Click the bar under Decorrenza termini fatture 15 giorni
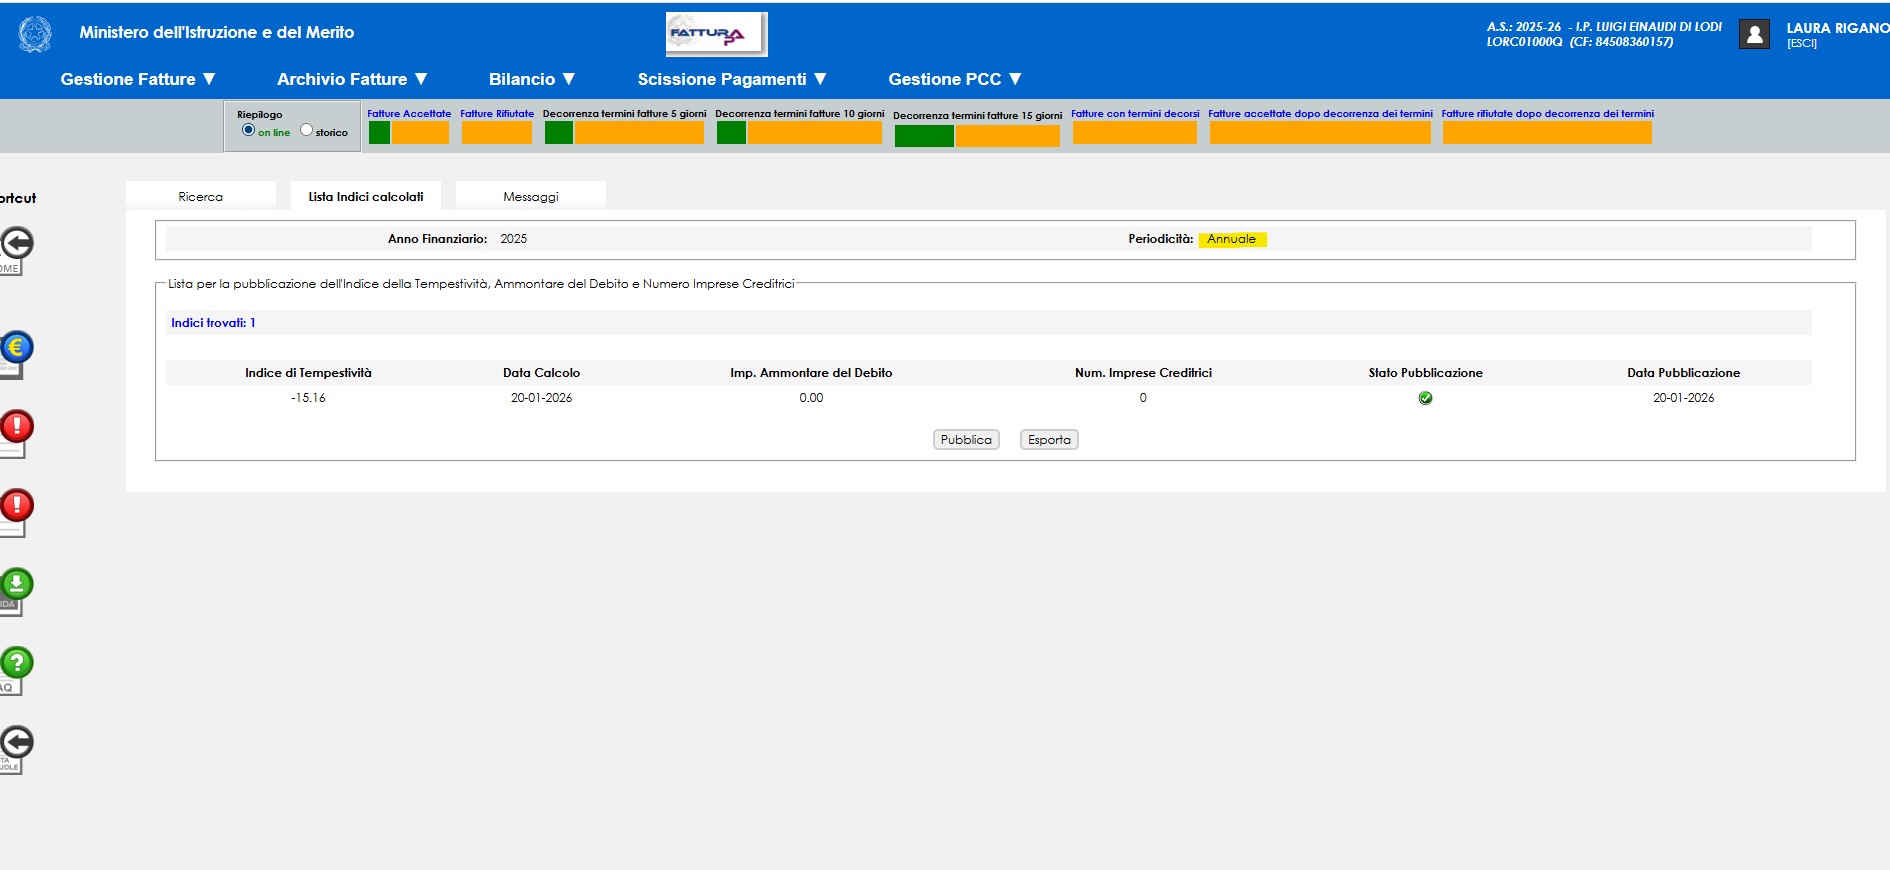This screenshot has height=870, width=1890. [976, 136]
